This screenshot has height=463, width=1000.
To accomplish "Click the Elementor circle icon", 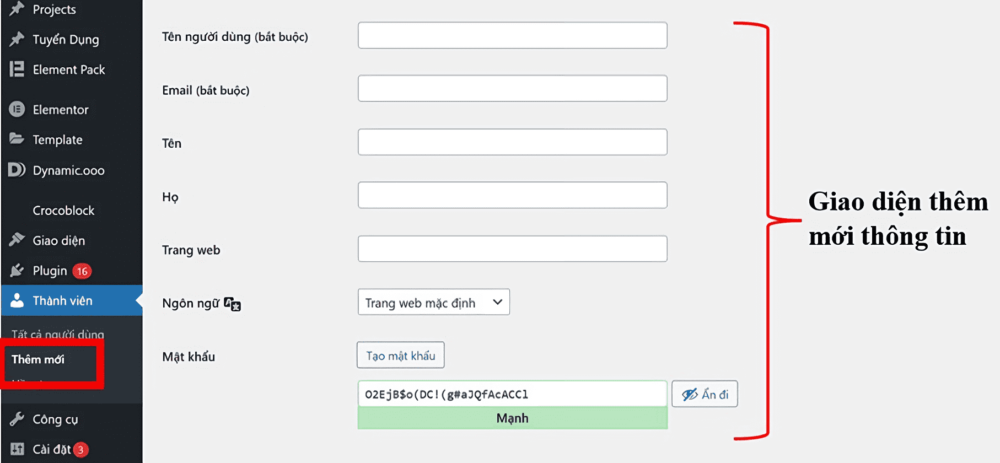I will coord(17,110).
